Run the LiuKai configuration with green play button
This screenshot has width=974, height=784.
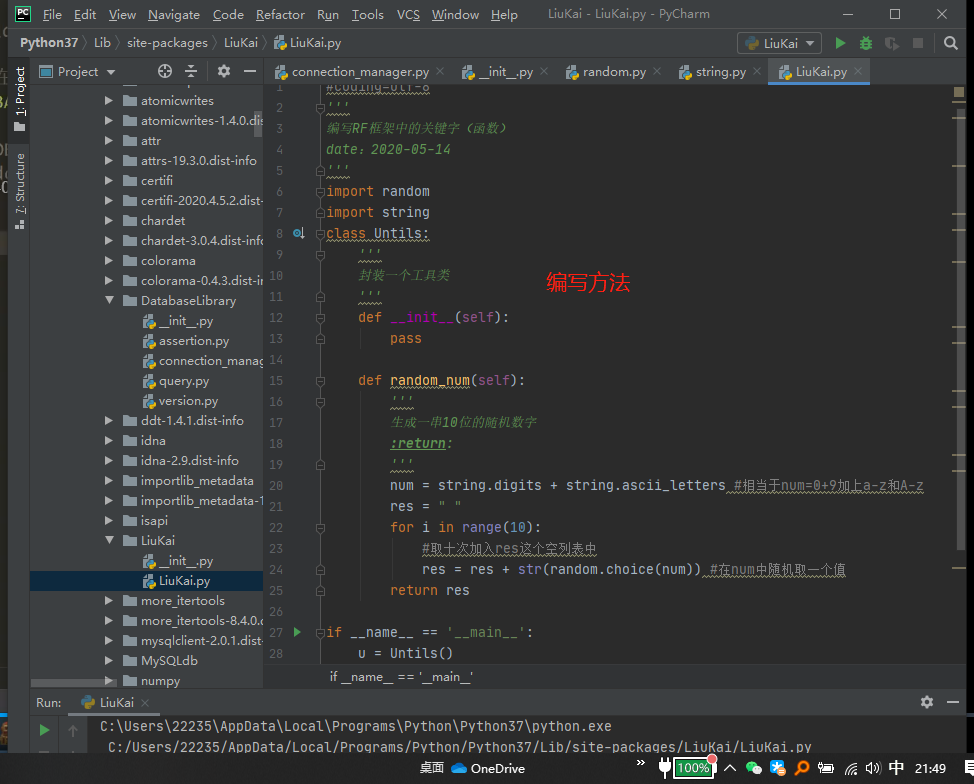[840, 43]
